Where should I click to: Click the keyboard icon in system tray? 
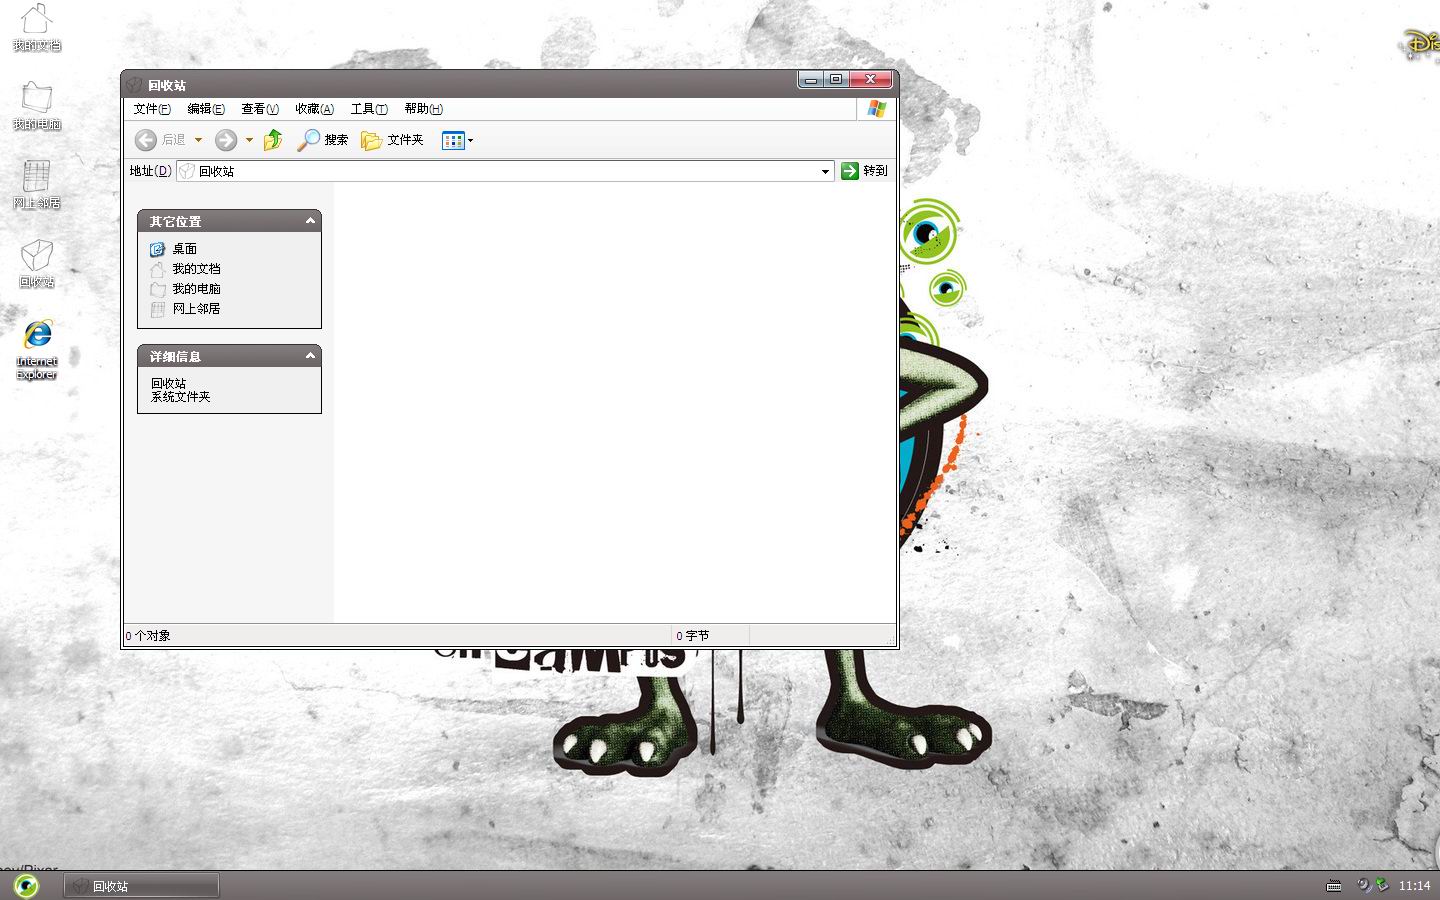click(1334, 885)
